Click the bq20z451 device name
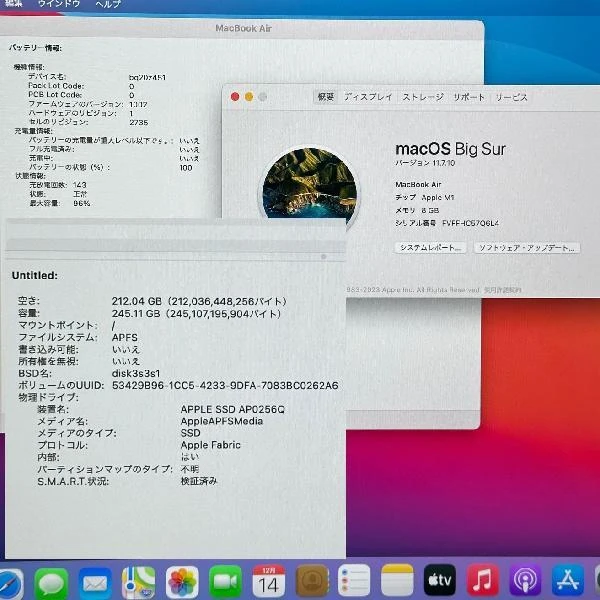 [x=147, y=77]
